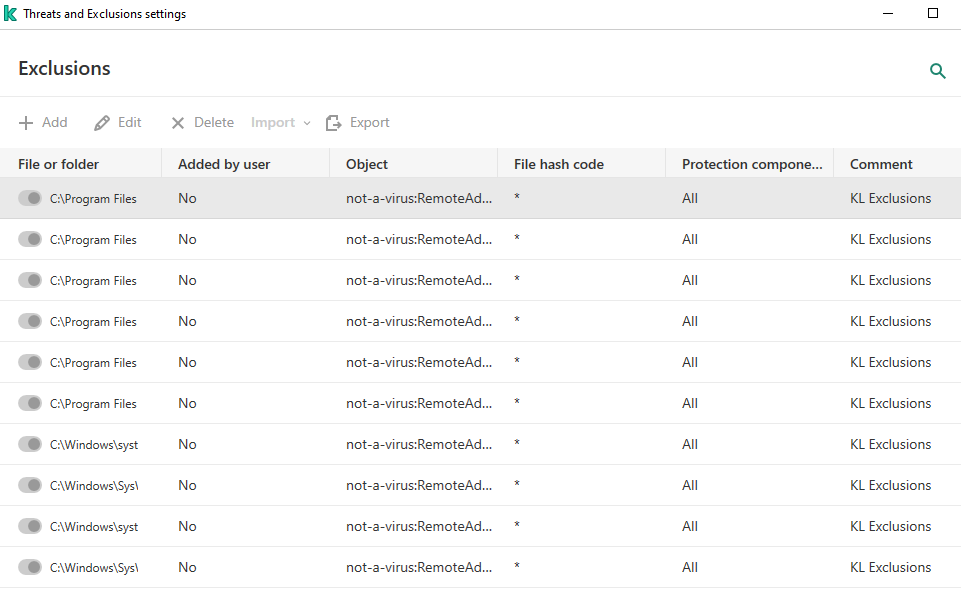
Task: Click the plus icon for Add
Action: 26,123
